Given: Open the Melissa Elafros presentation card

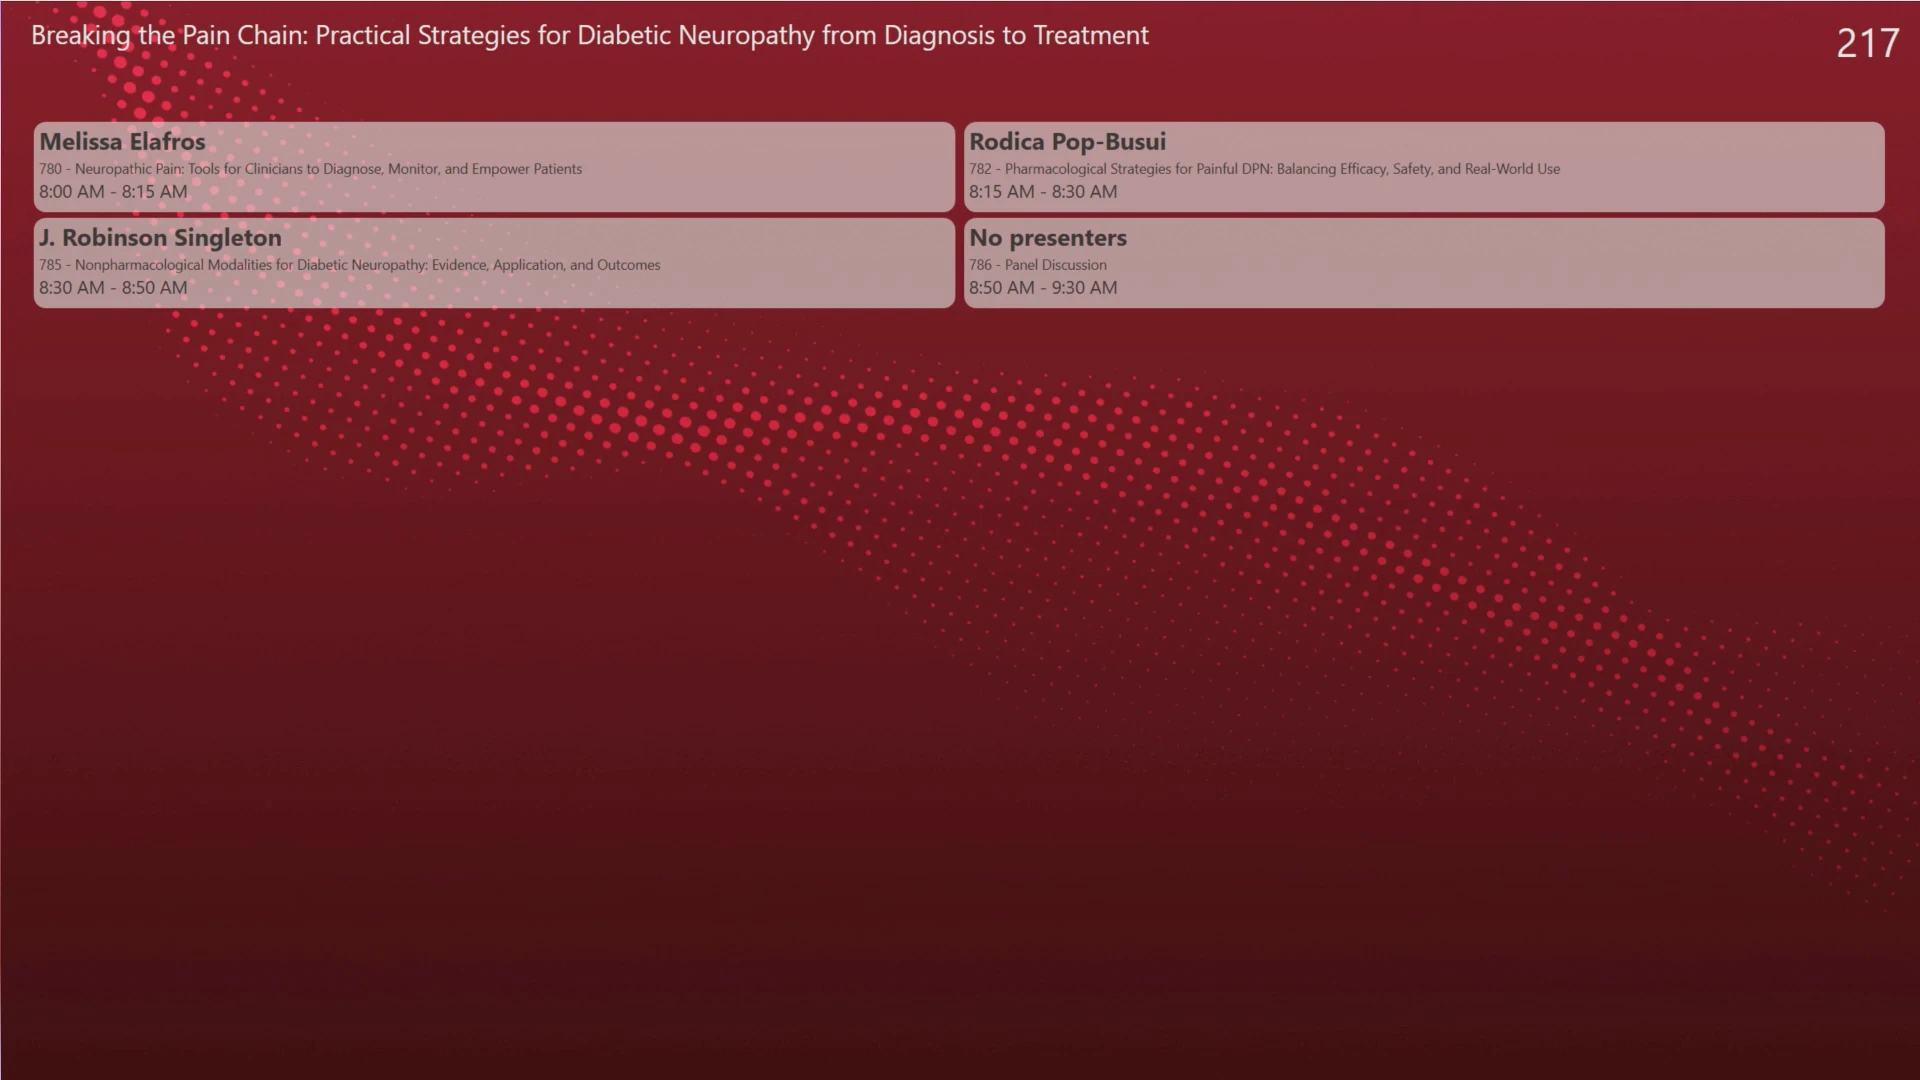Looking at the screenshot, I should pyautogui.click(x=494, y=166).
